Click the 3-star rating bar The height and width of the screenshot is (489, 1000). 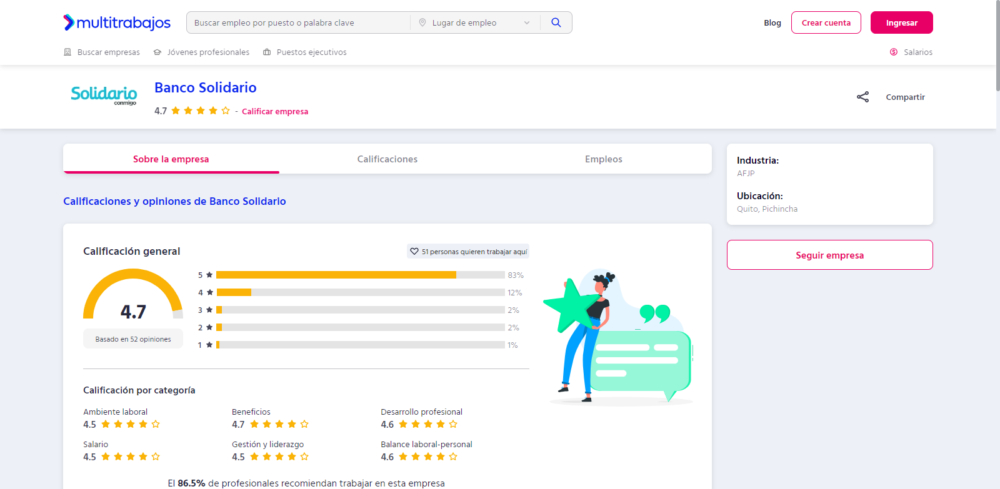(x=360, y=310)
